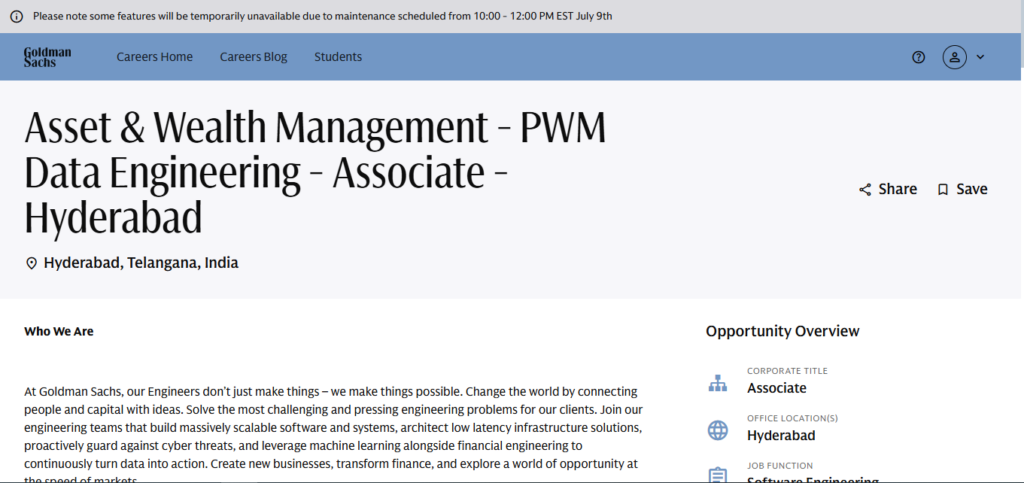Viewport: 1024px width, 483px height.
Task: Click the office location globe icon
Action: coord(718,431)
